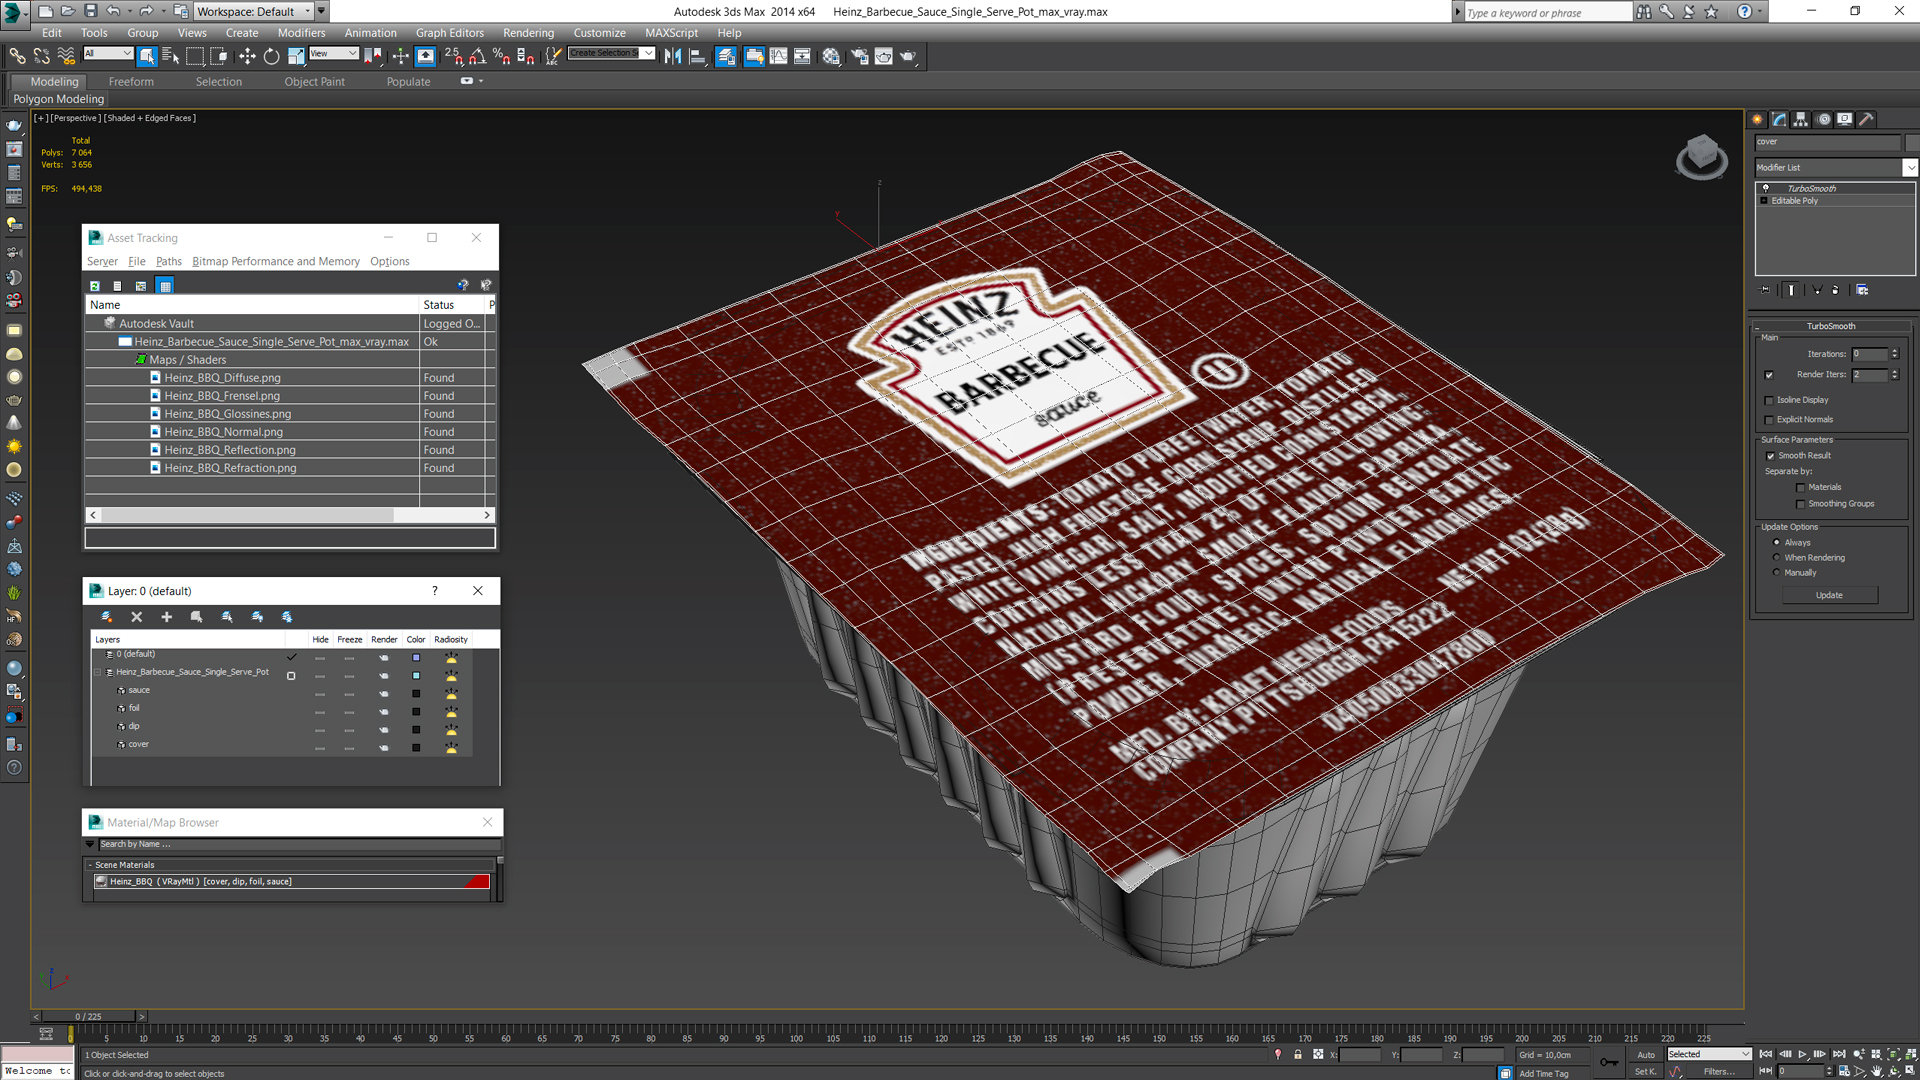Select the Manually update radio button
The image size is (1920, 1080).
(x=1777, y=573)
